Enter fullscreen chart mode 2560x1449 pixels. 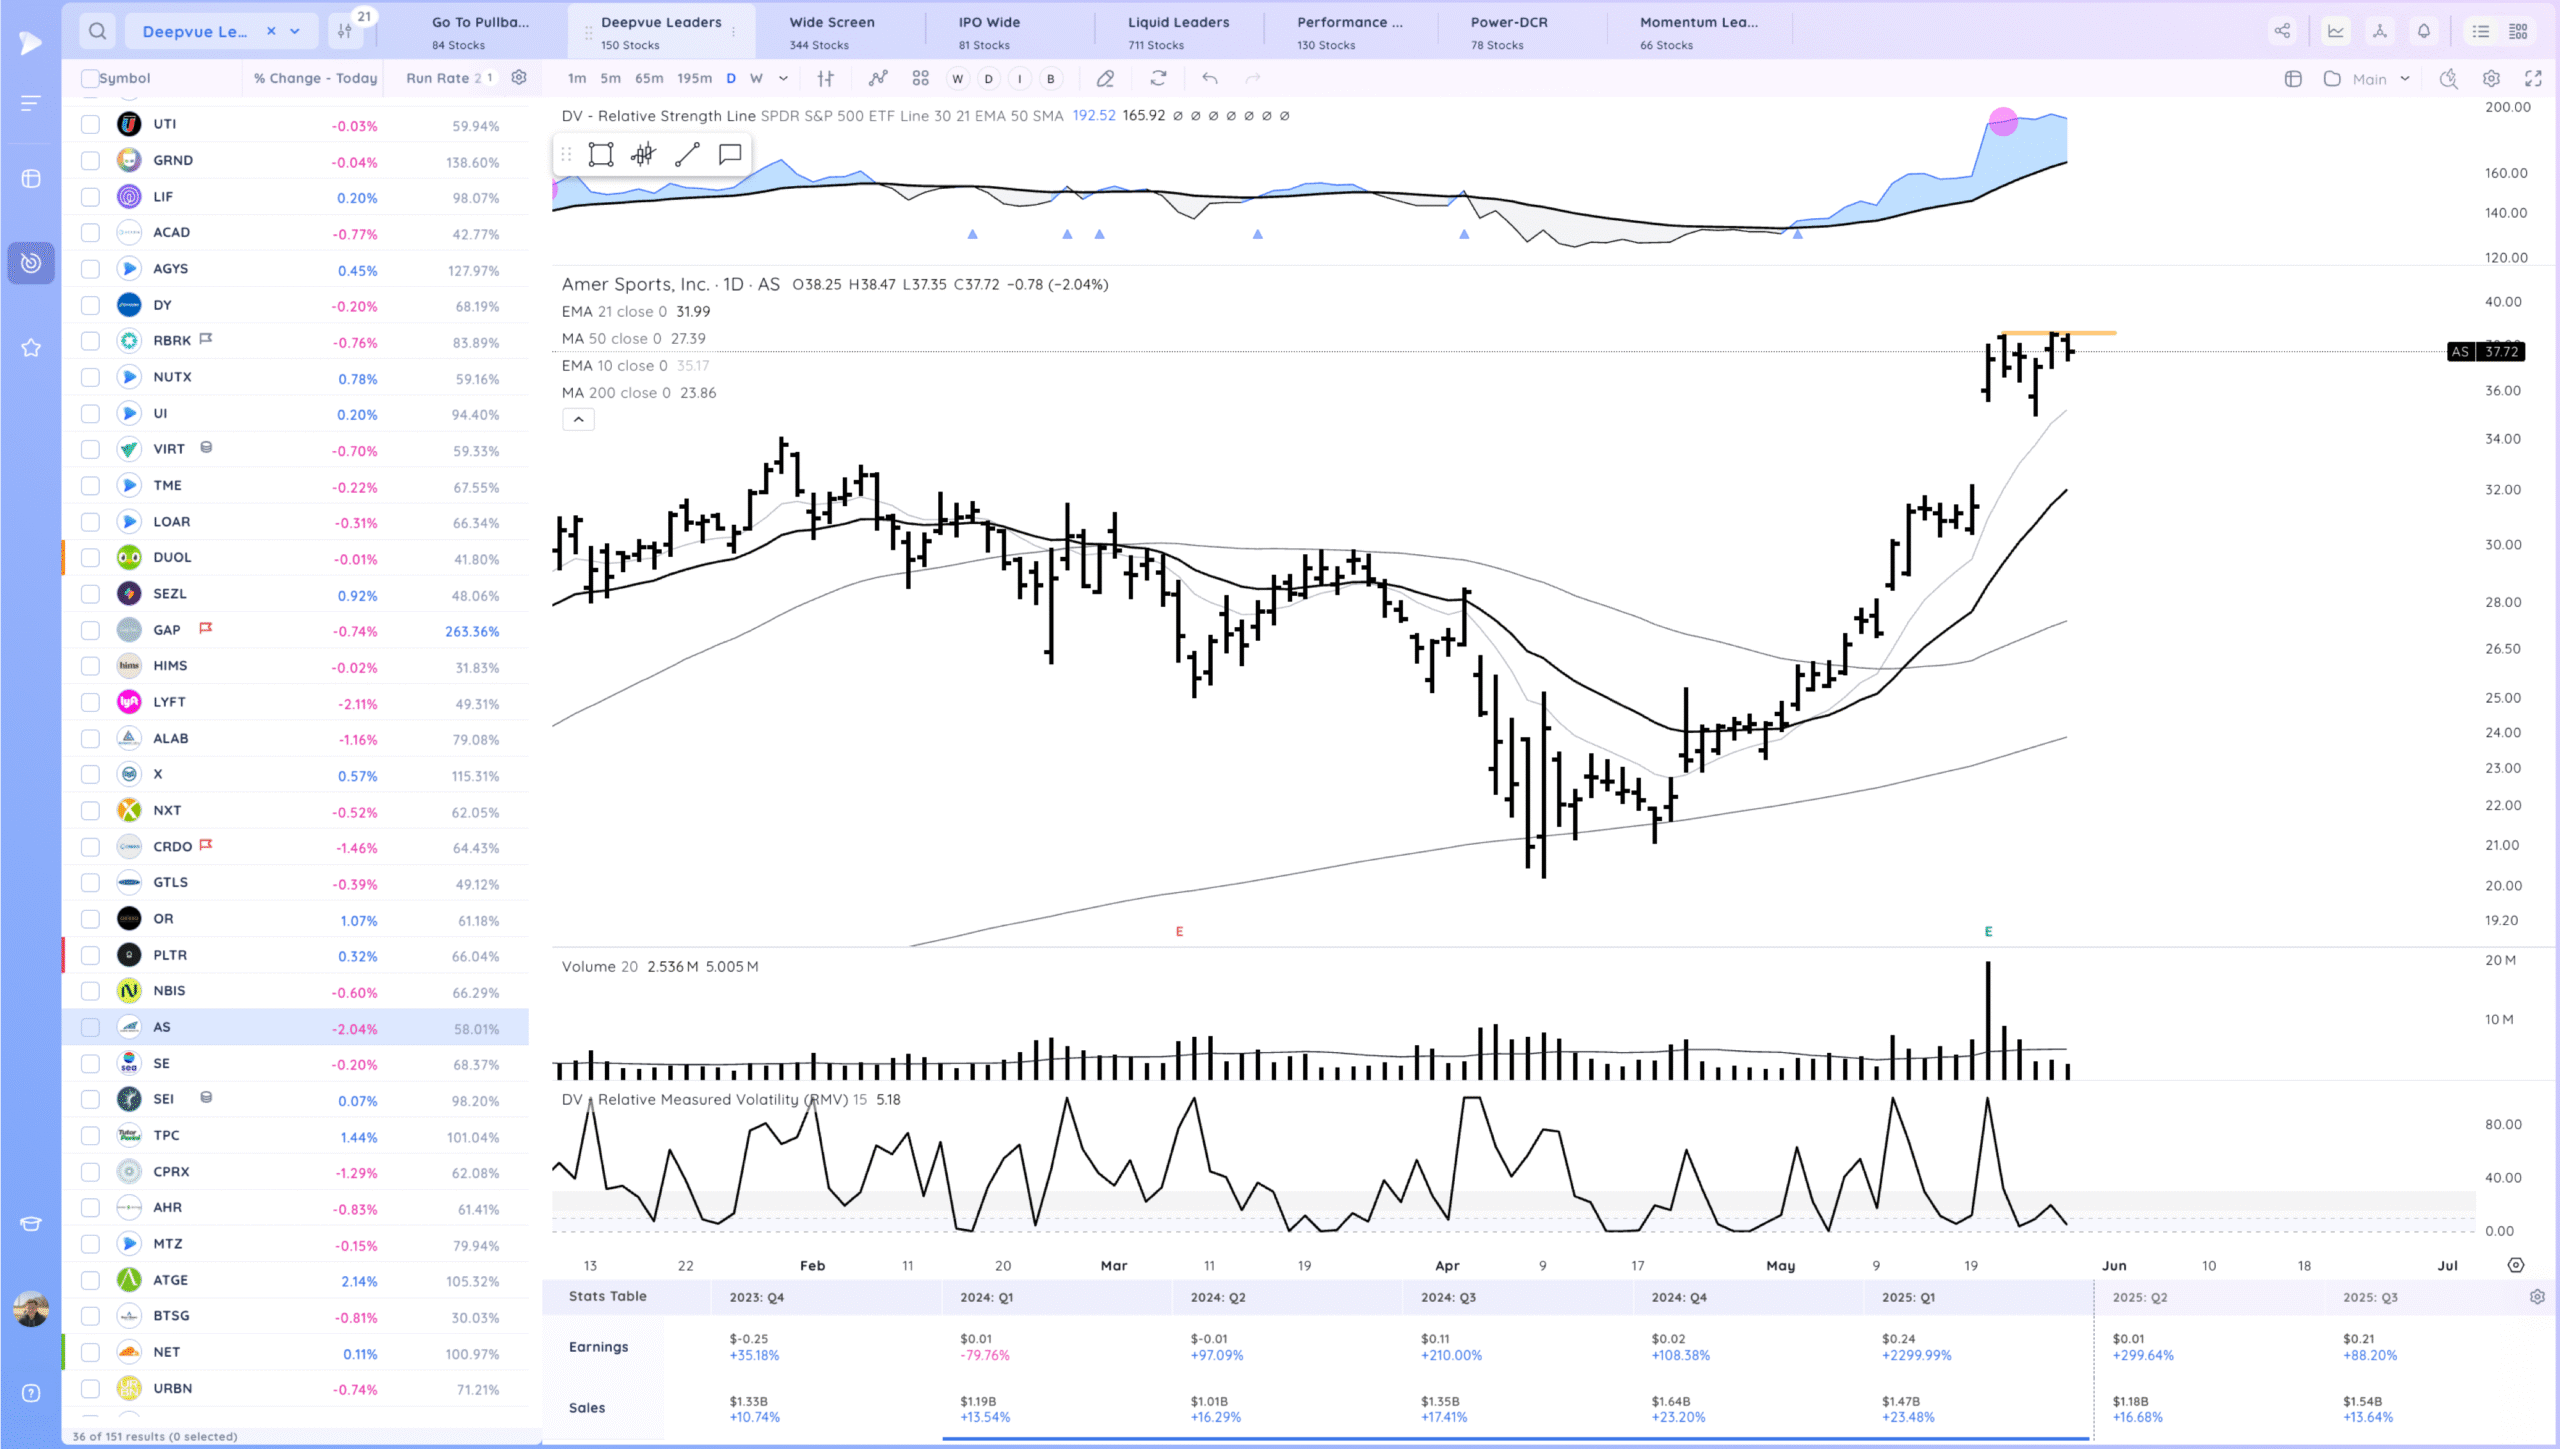[x=2533, y=78]
